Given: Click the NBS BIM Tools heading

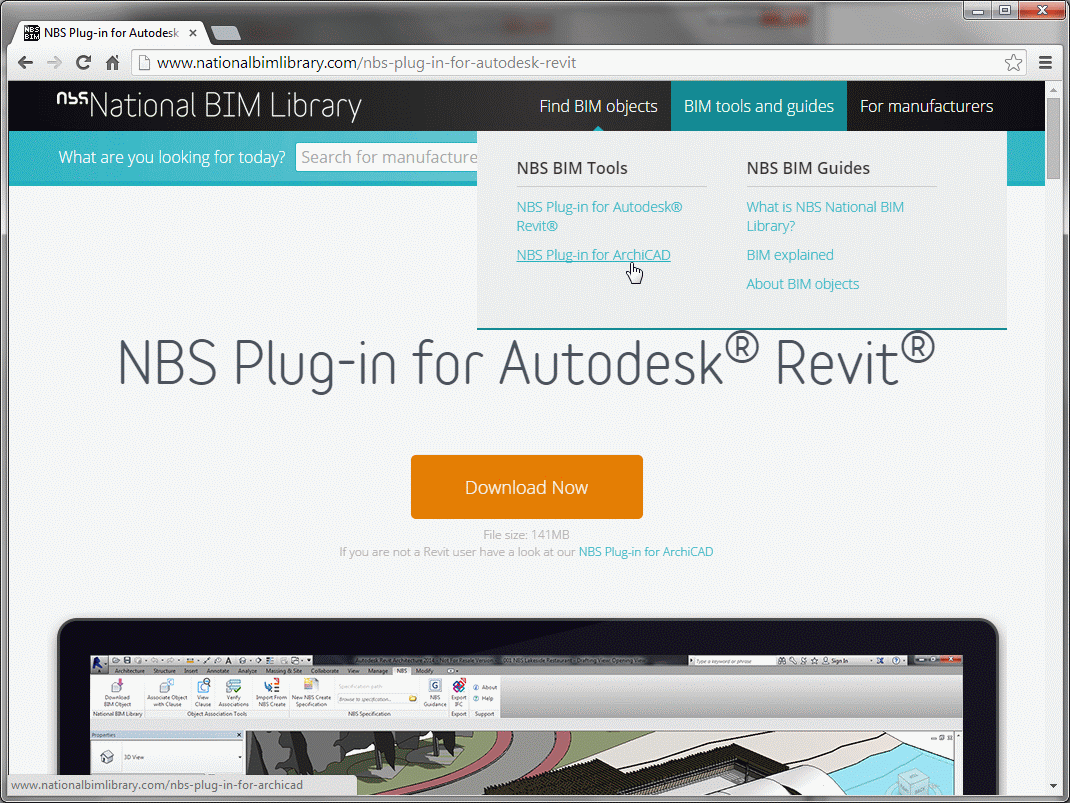Looking at the screenshot, I should (x=572, y=169).
